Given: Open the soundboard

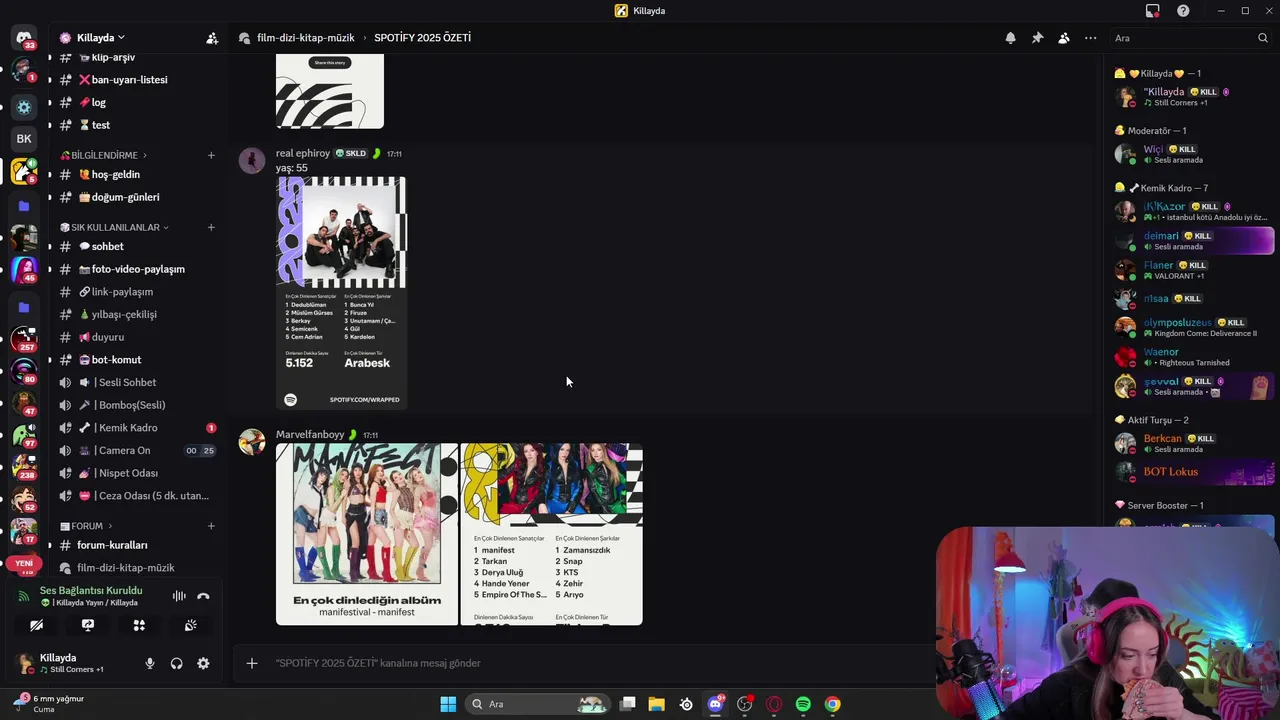Looking at the screenshot, I should (190, 625).
